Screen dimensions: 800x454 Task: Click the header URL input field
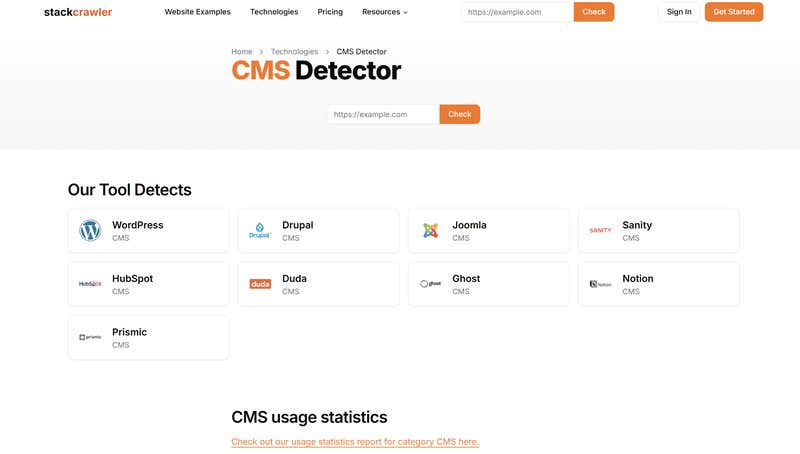click(517, 12)
